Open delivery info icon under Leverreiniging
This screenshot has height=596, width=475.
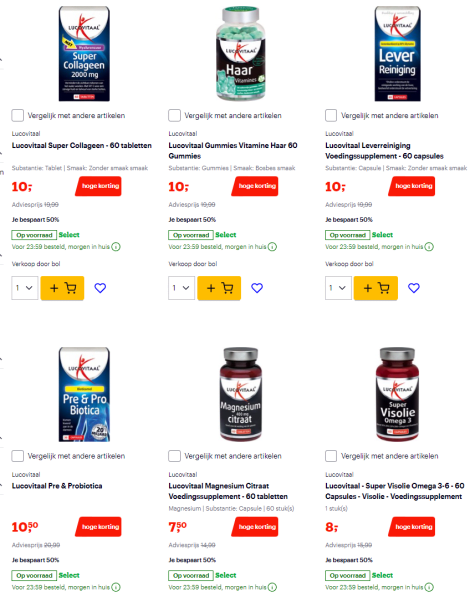tap(429, 247)
